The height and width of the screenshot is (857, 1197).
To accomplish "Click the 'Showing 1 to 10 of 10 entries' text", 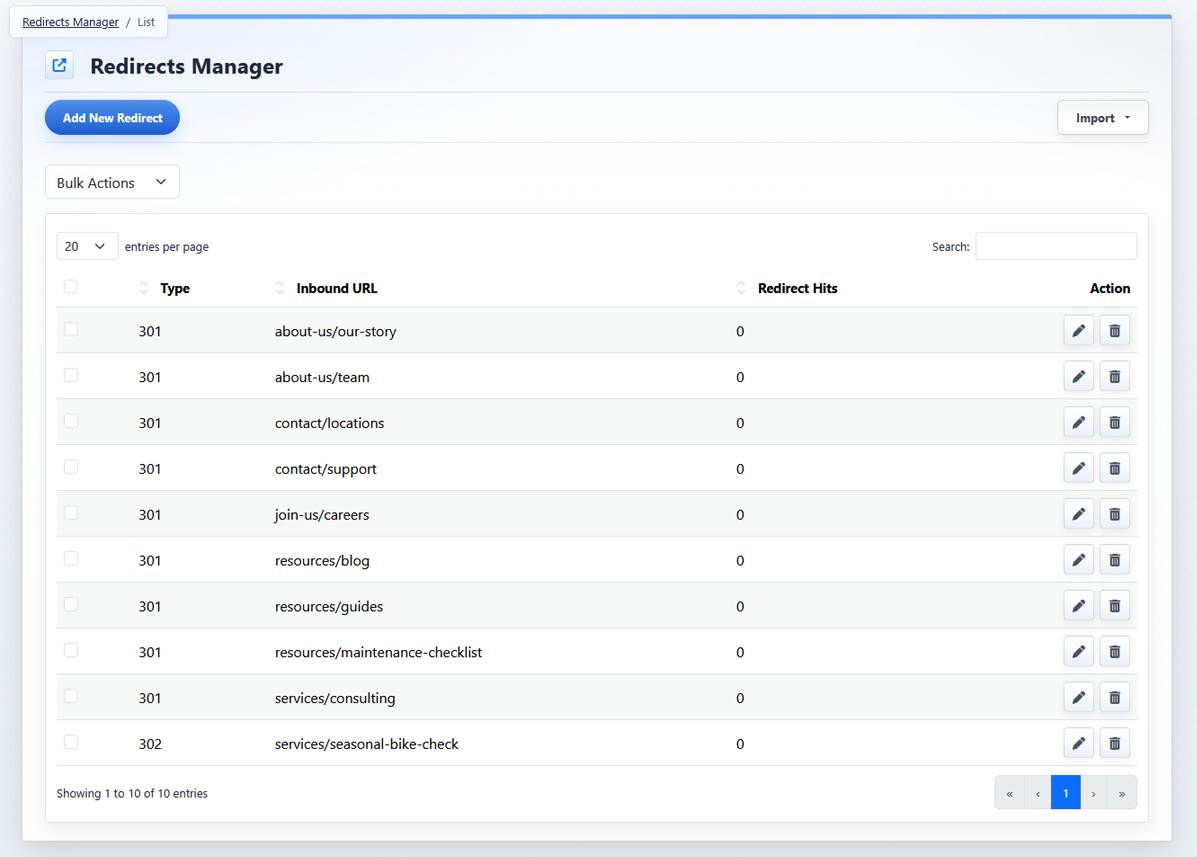I will pos(132,793).
